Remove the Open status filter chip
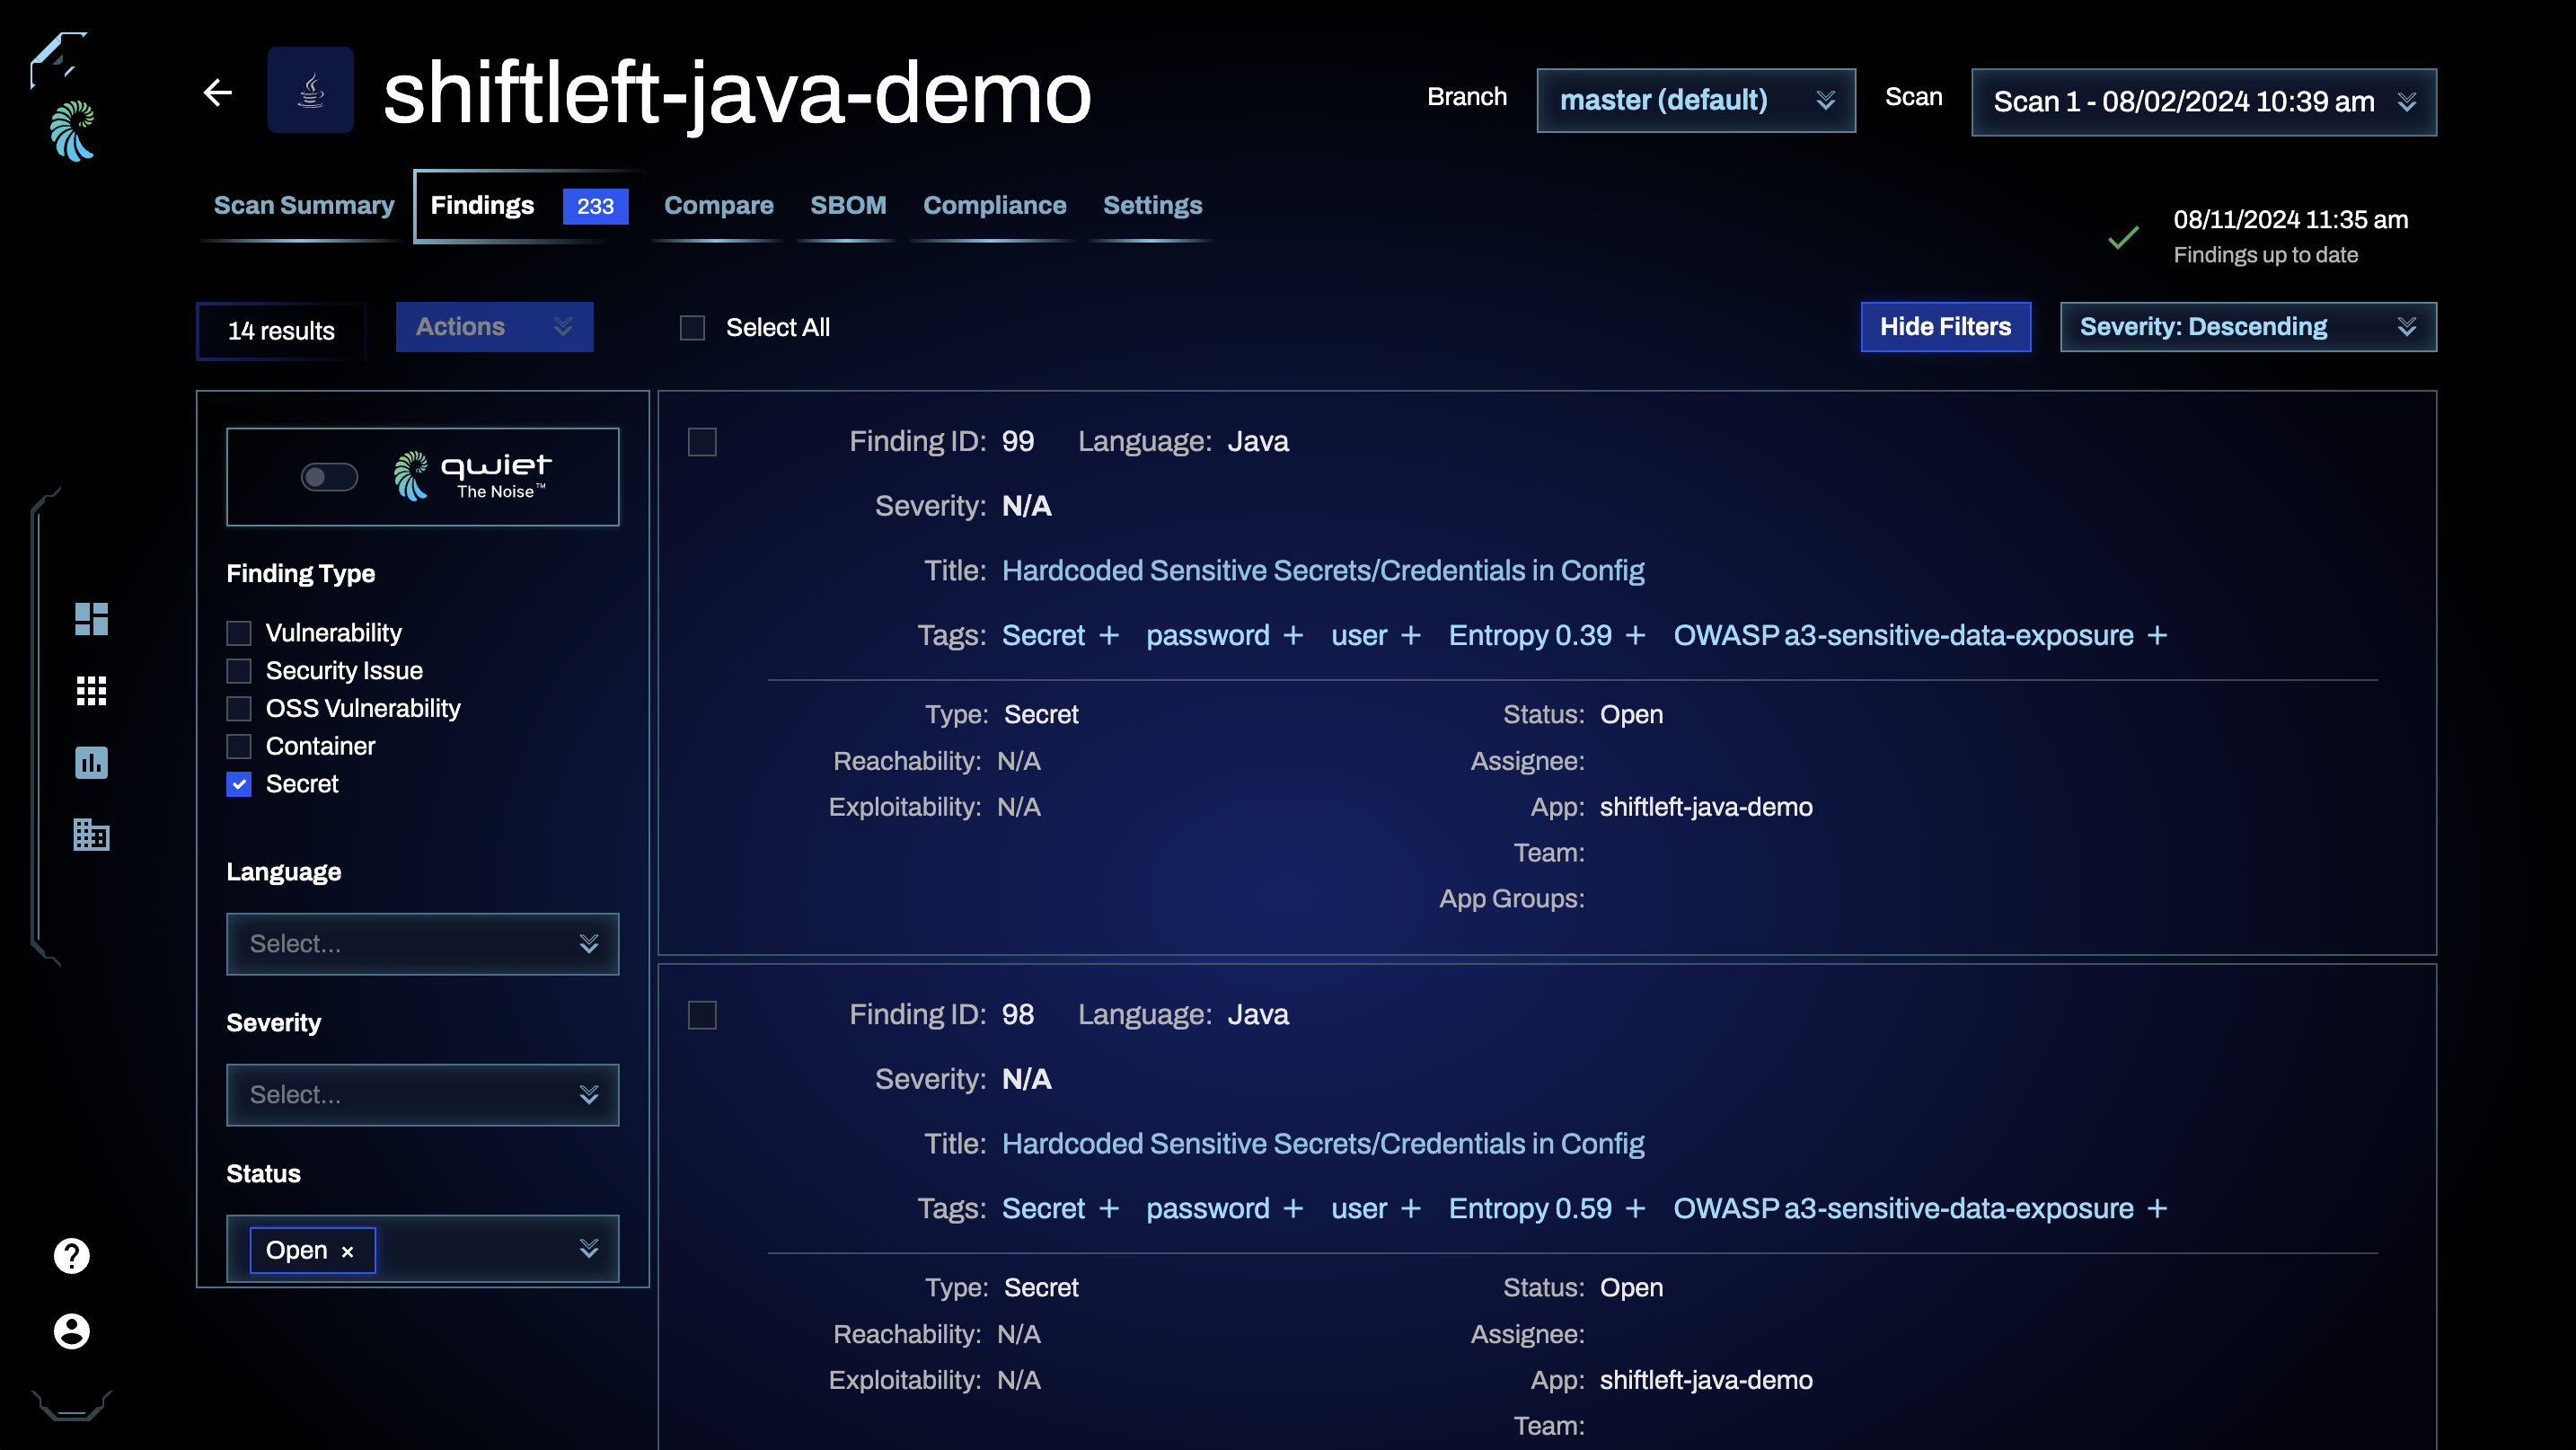The width and height of the screenshot is (2576, 1450). point(348,1252)
